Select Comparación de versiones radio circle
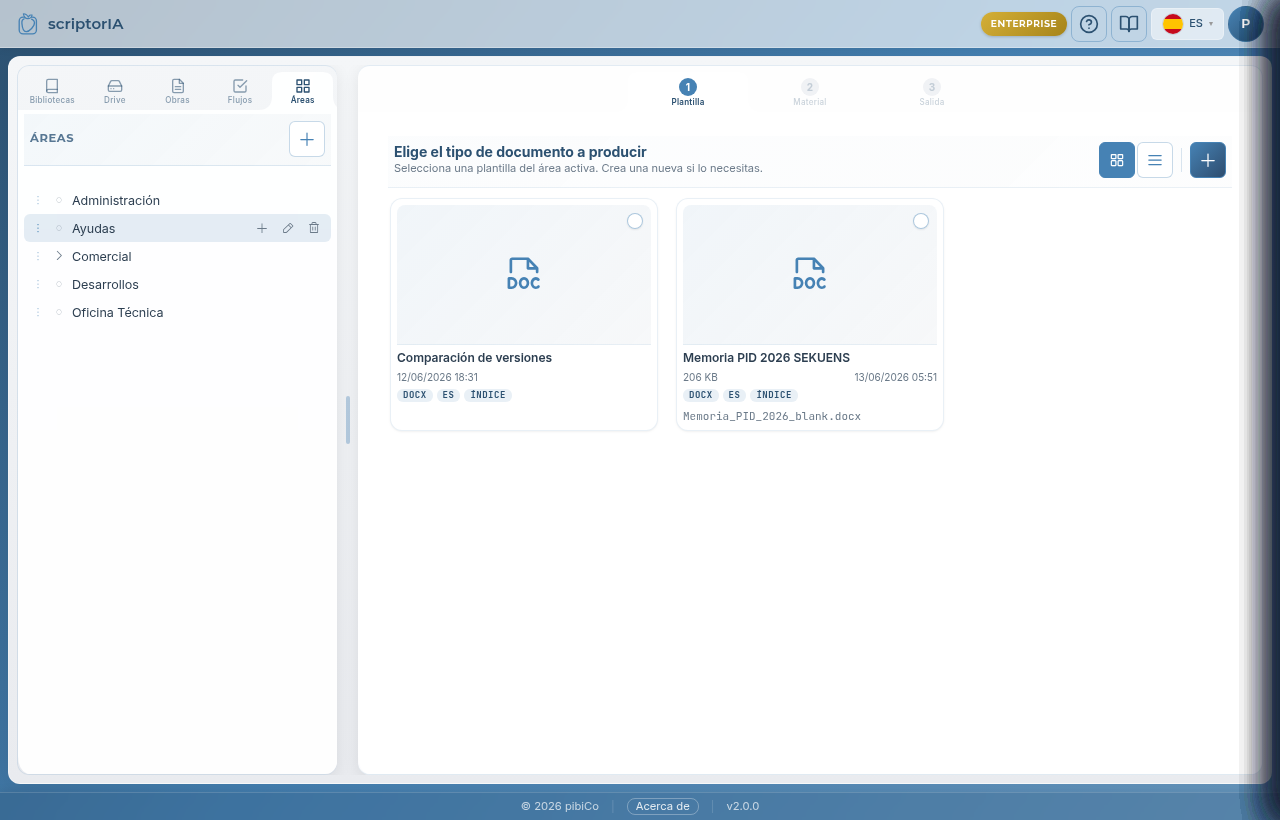Viewport: 1280px width, 820px height. coord(635,221)
